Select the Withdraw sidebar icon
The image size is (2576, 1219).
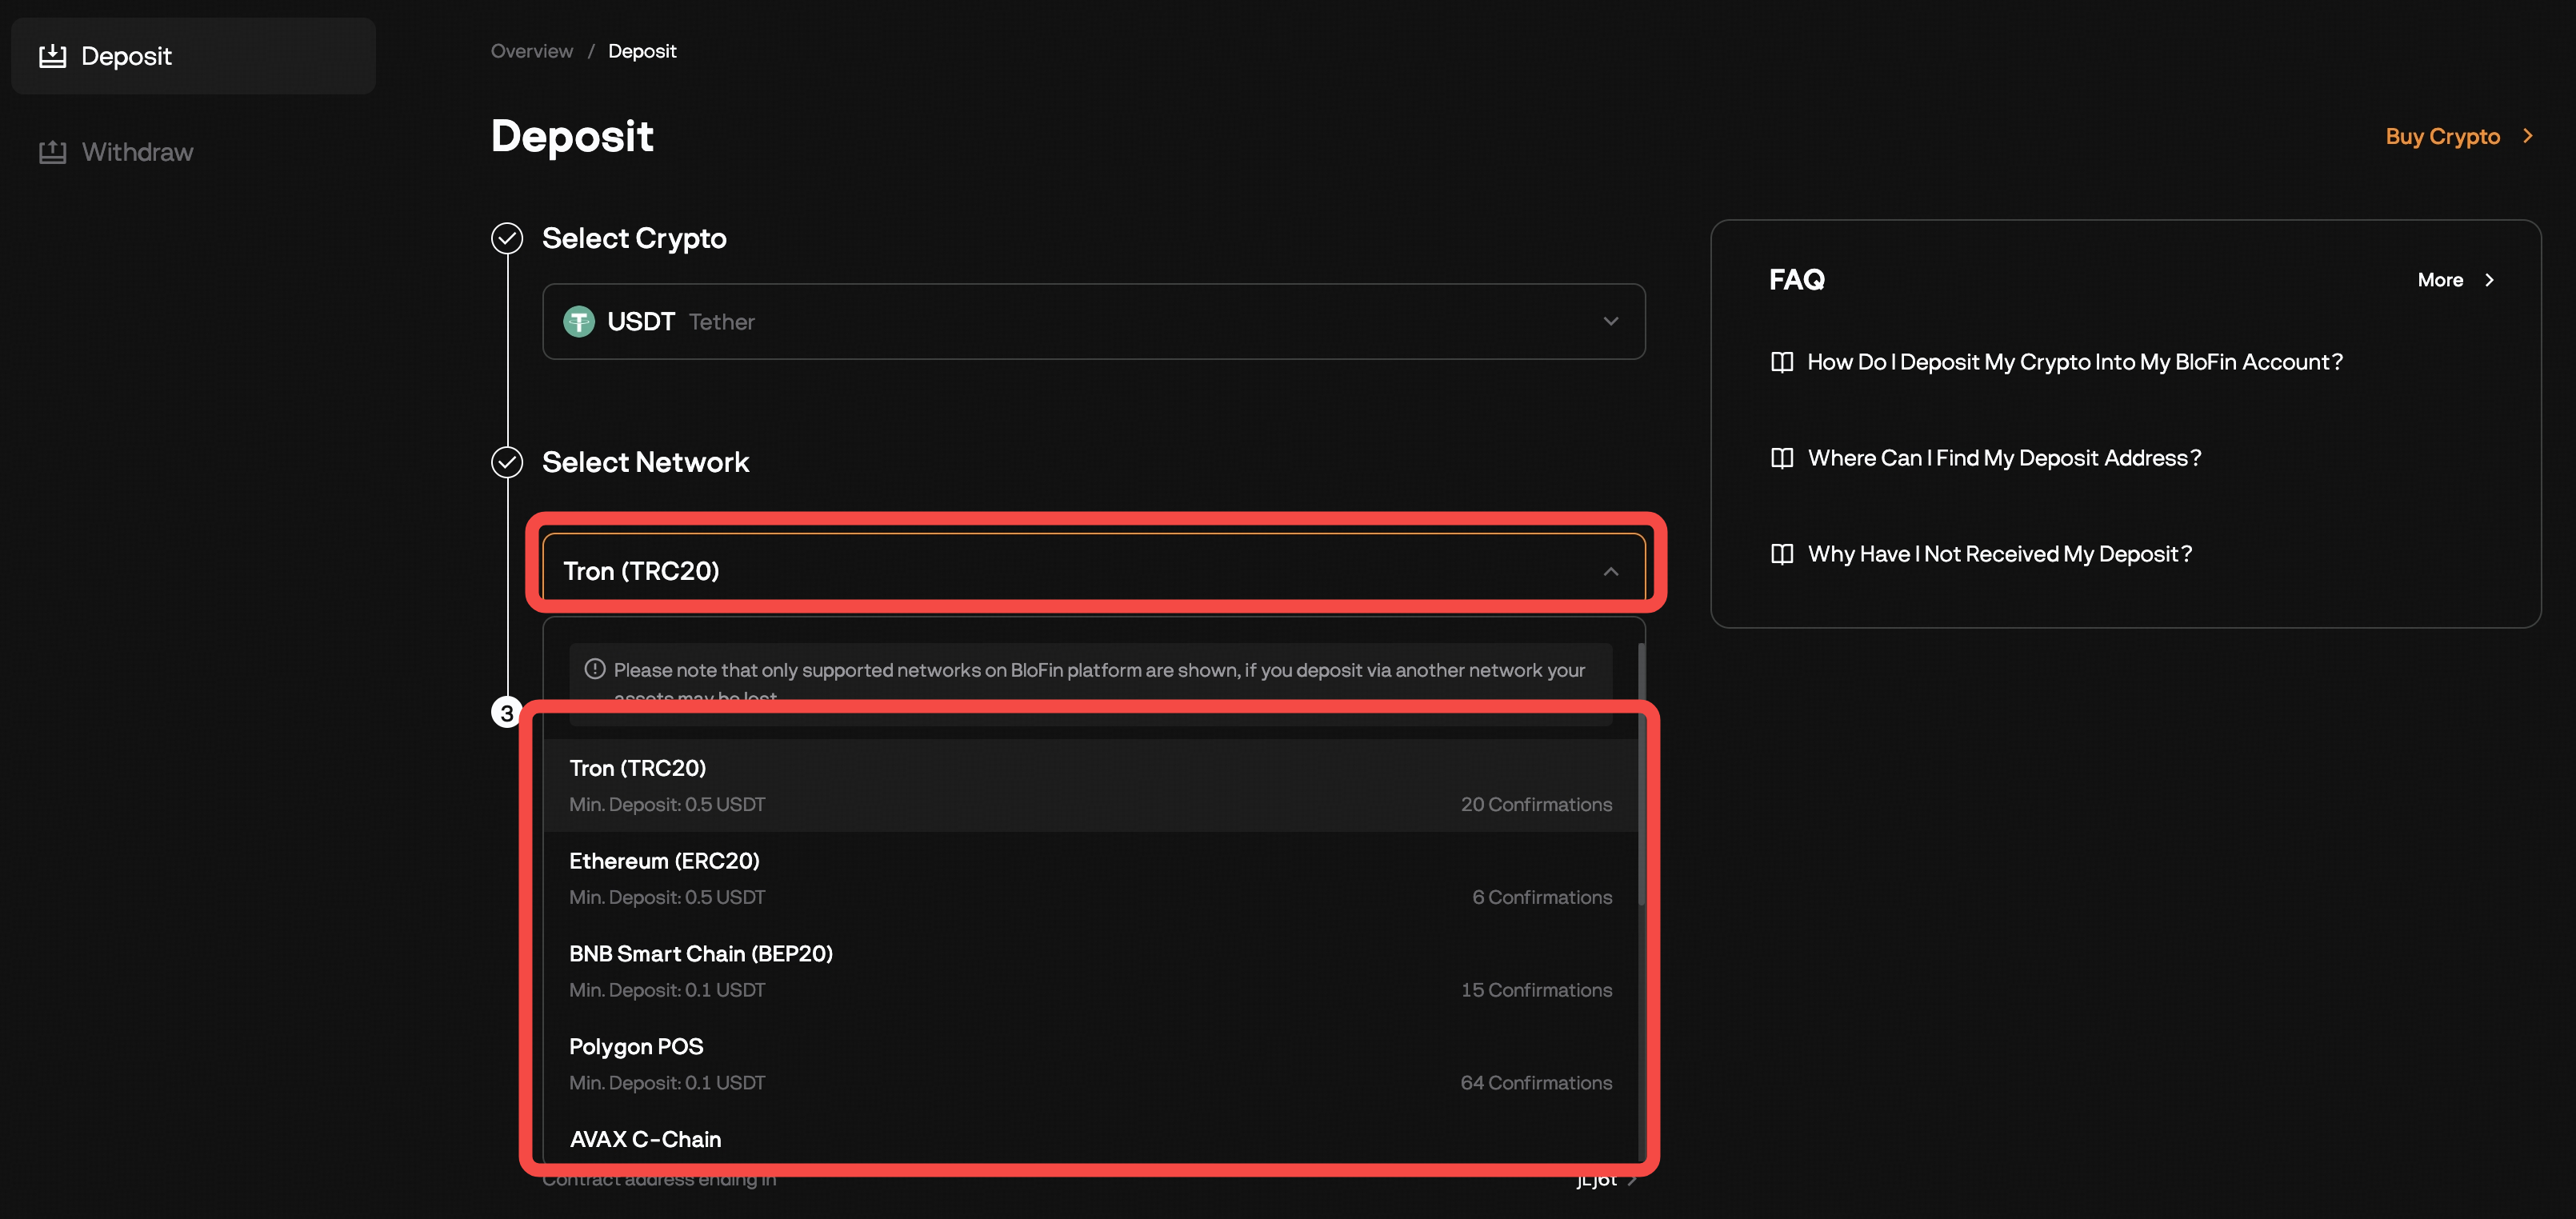[52, 151]
